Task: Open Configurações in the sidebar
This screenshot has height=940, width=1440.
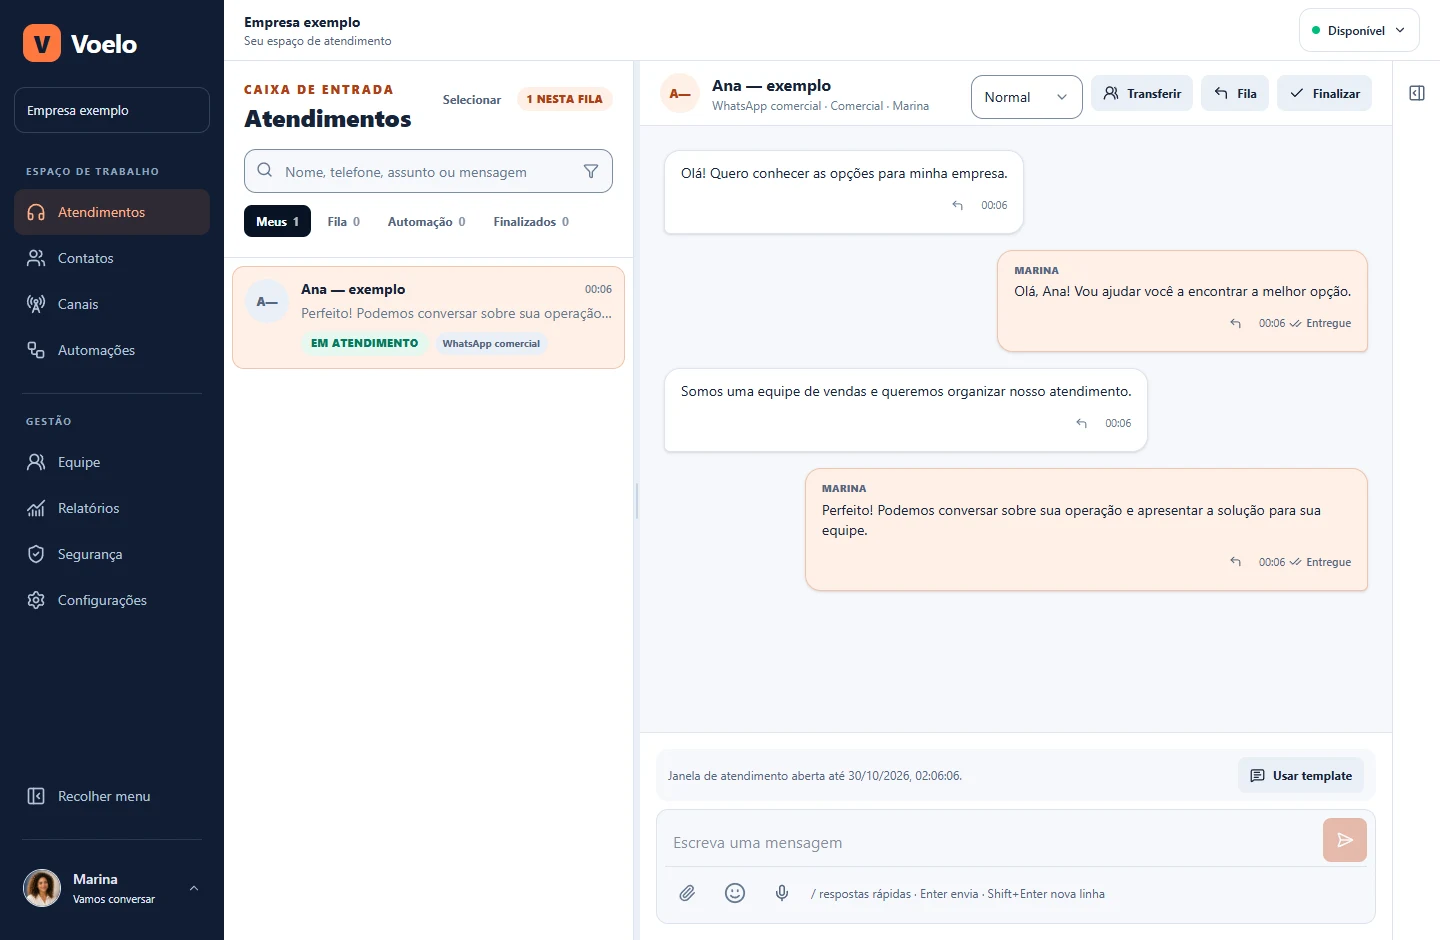Action: [112, 600]
